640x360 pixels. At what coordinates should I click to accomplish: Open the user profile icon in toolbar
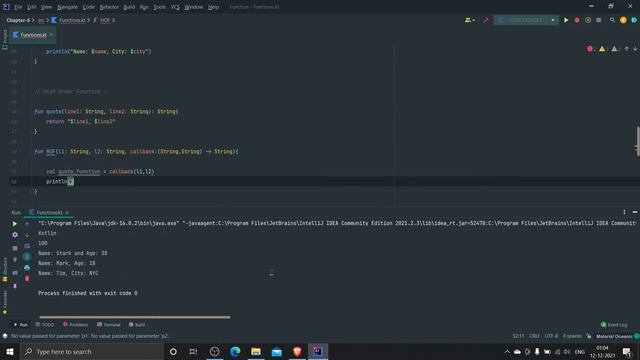468,20
